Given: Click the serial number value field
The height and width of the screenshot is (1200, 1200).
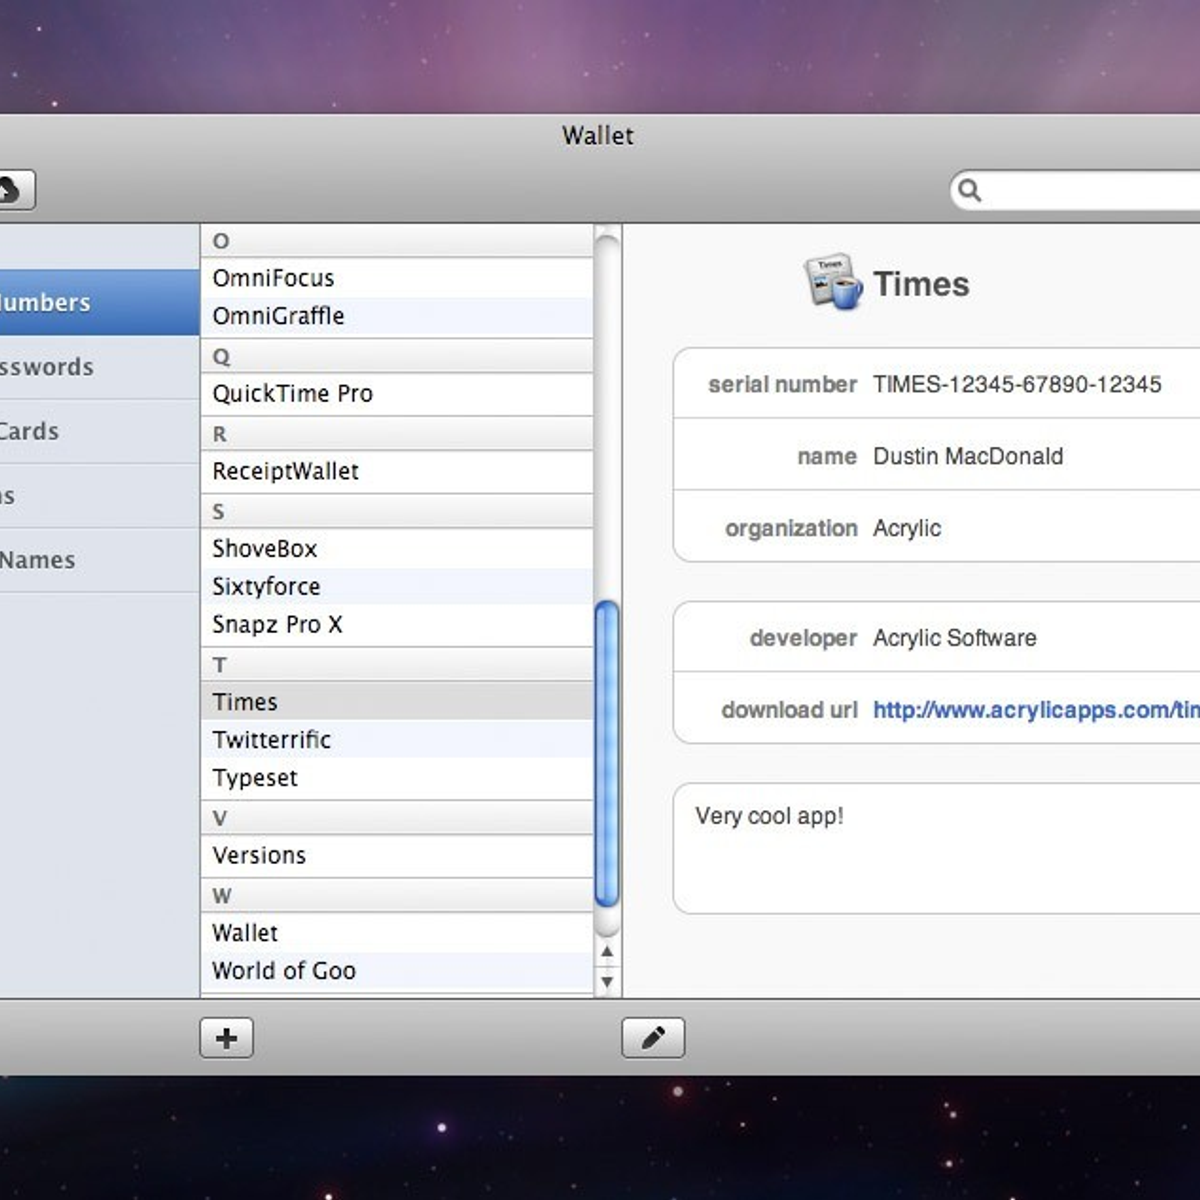Looking at the screenshot, I should coord(1016,385).
